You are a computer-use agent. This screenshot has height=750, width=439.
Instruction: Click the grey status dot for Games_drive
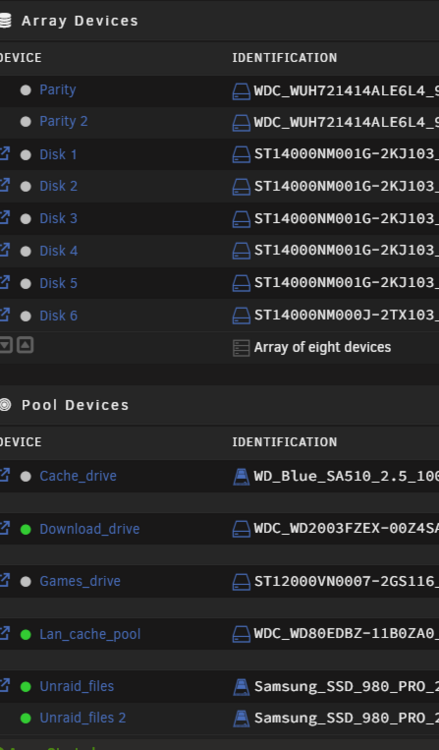click(x=26, y=582)
